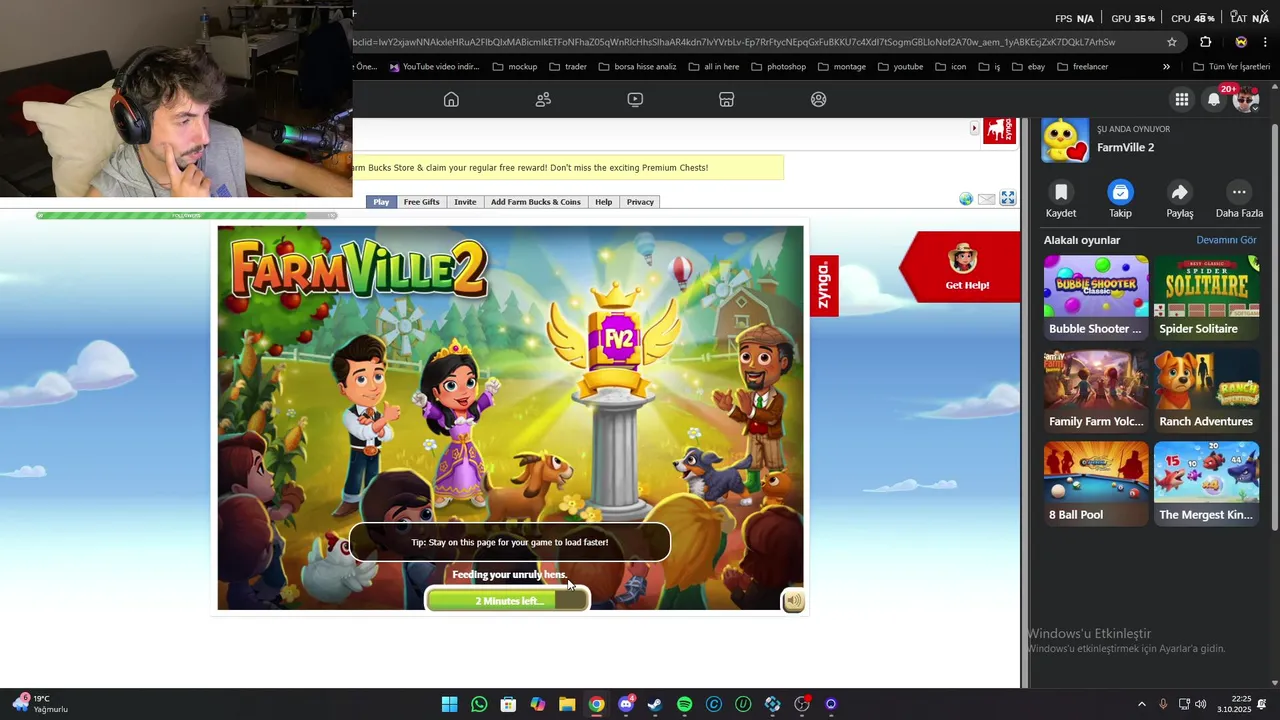Select the Help tab

(603, 202)
